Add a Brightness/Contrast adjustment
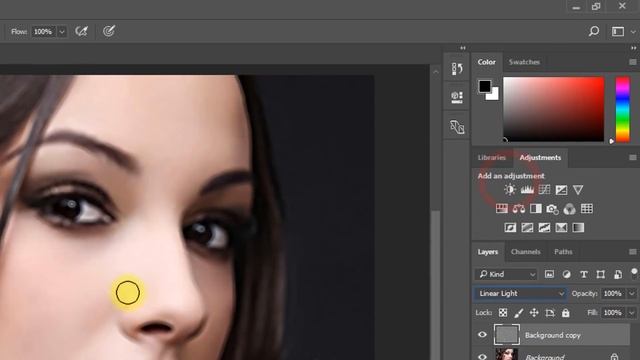The width and height of the screenshot is (640, 360). coord(510,190)
